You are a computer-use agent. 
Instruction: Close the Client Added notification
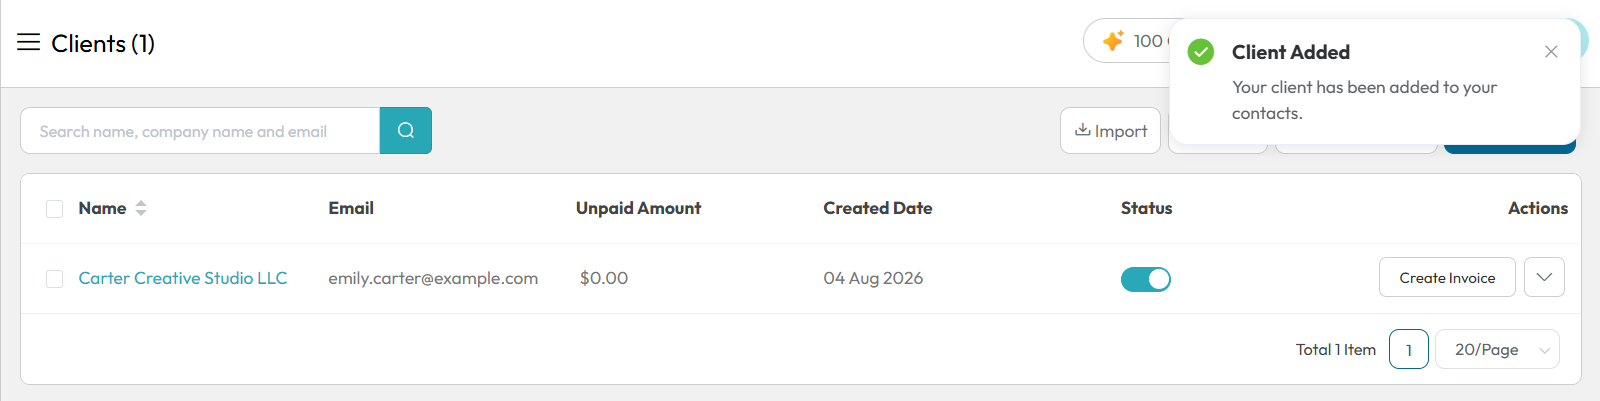1551,52
